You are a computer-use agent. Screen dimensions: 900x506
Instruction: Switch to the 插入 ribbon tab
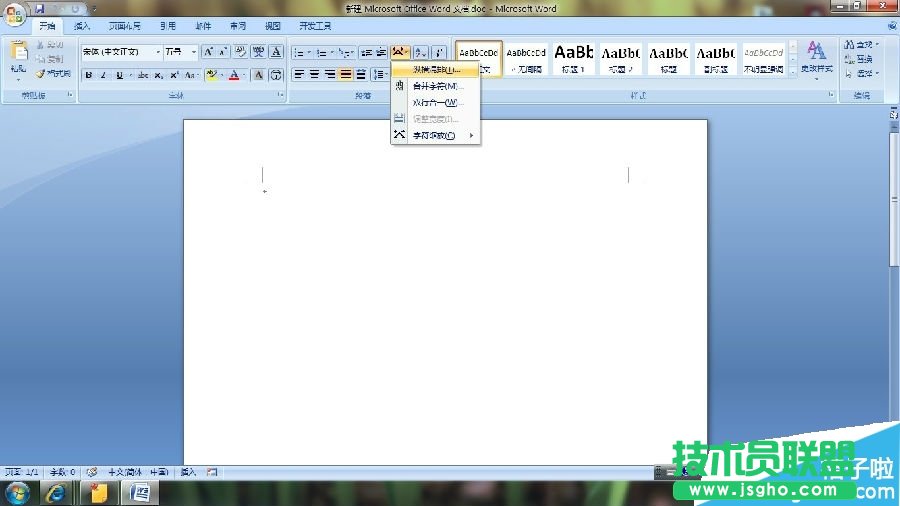pyautogui.click(x=82, y=26)
